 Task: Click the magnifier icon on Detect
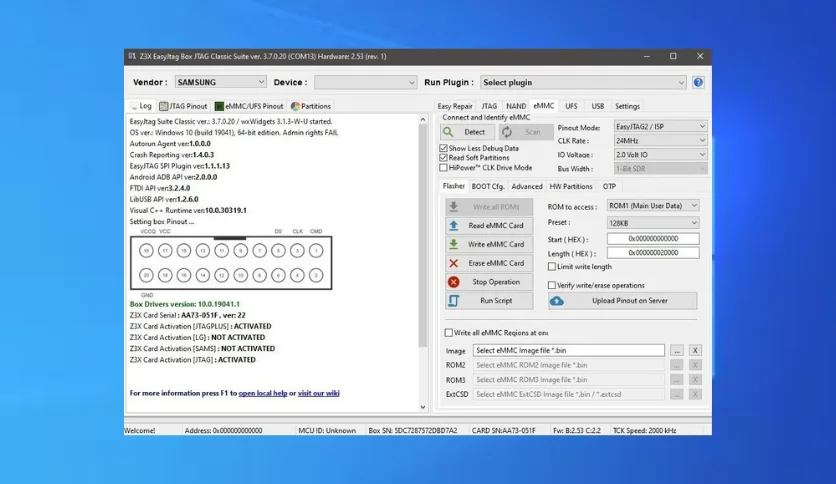448,132
